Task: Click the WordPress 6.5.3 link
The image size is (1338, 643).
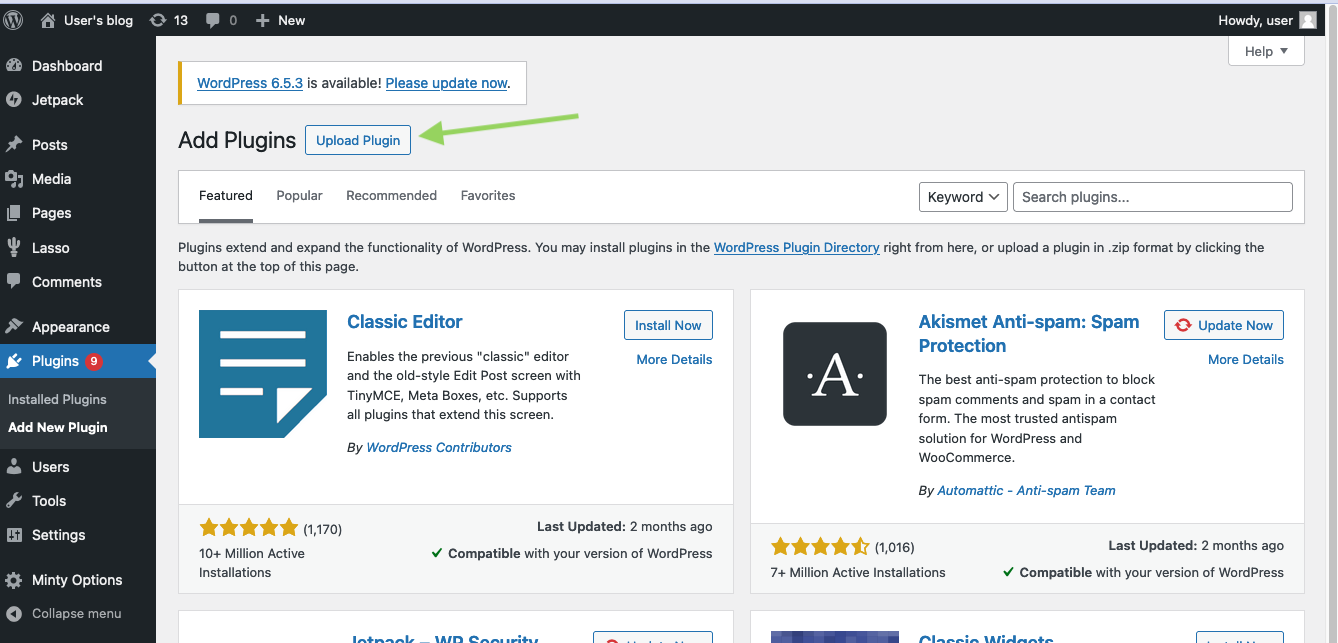Action: pos(250,83)
